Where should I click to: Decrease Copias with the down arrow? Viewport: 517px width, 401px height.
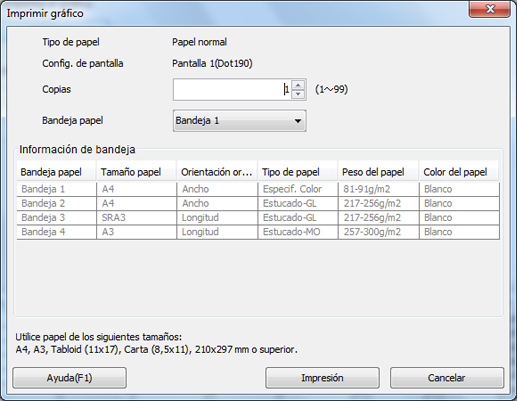(x=298, y=94)
